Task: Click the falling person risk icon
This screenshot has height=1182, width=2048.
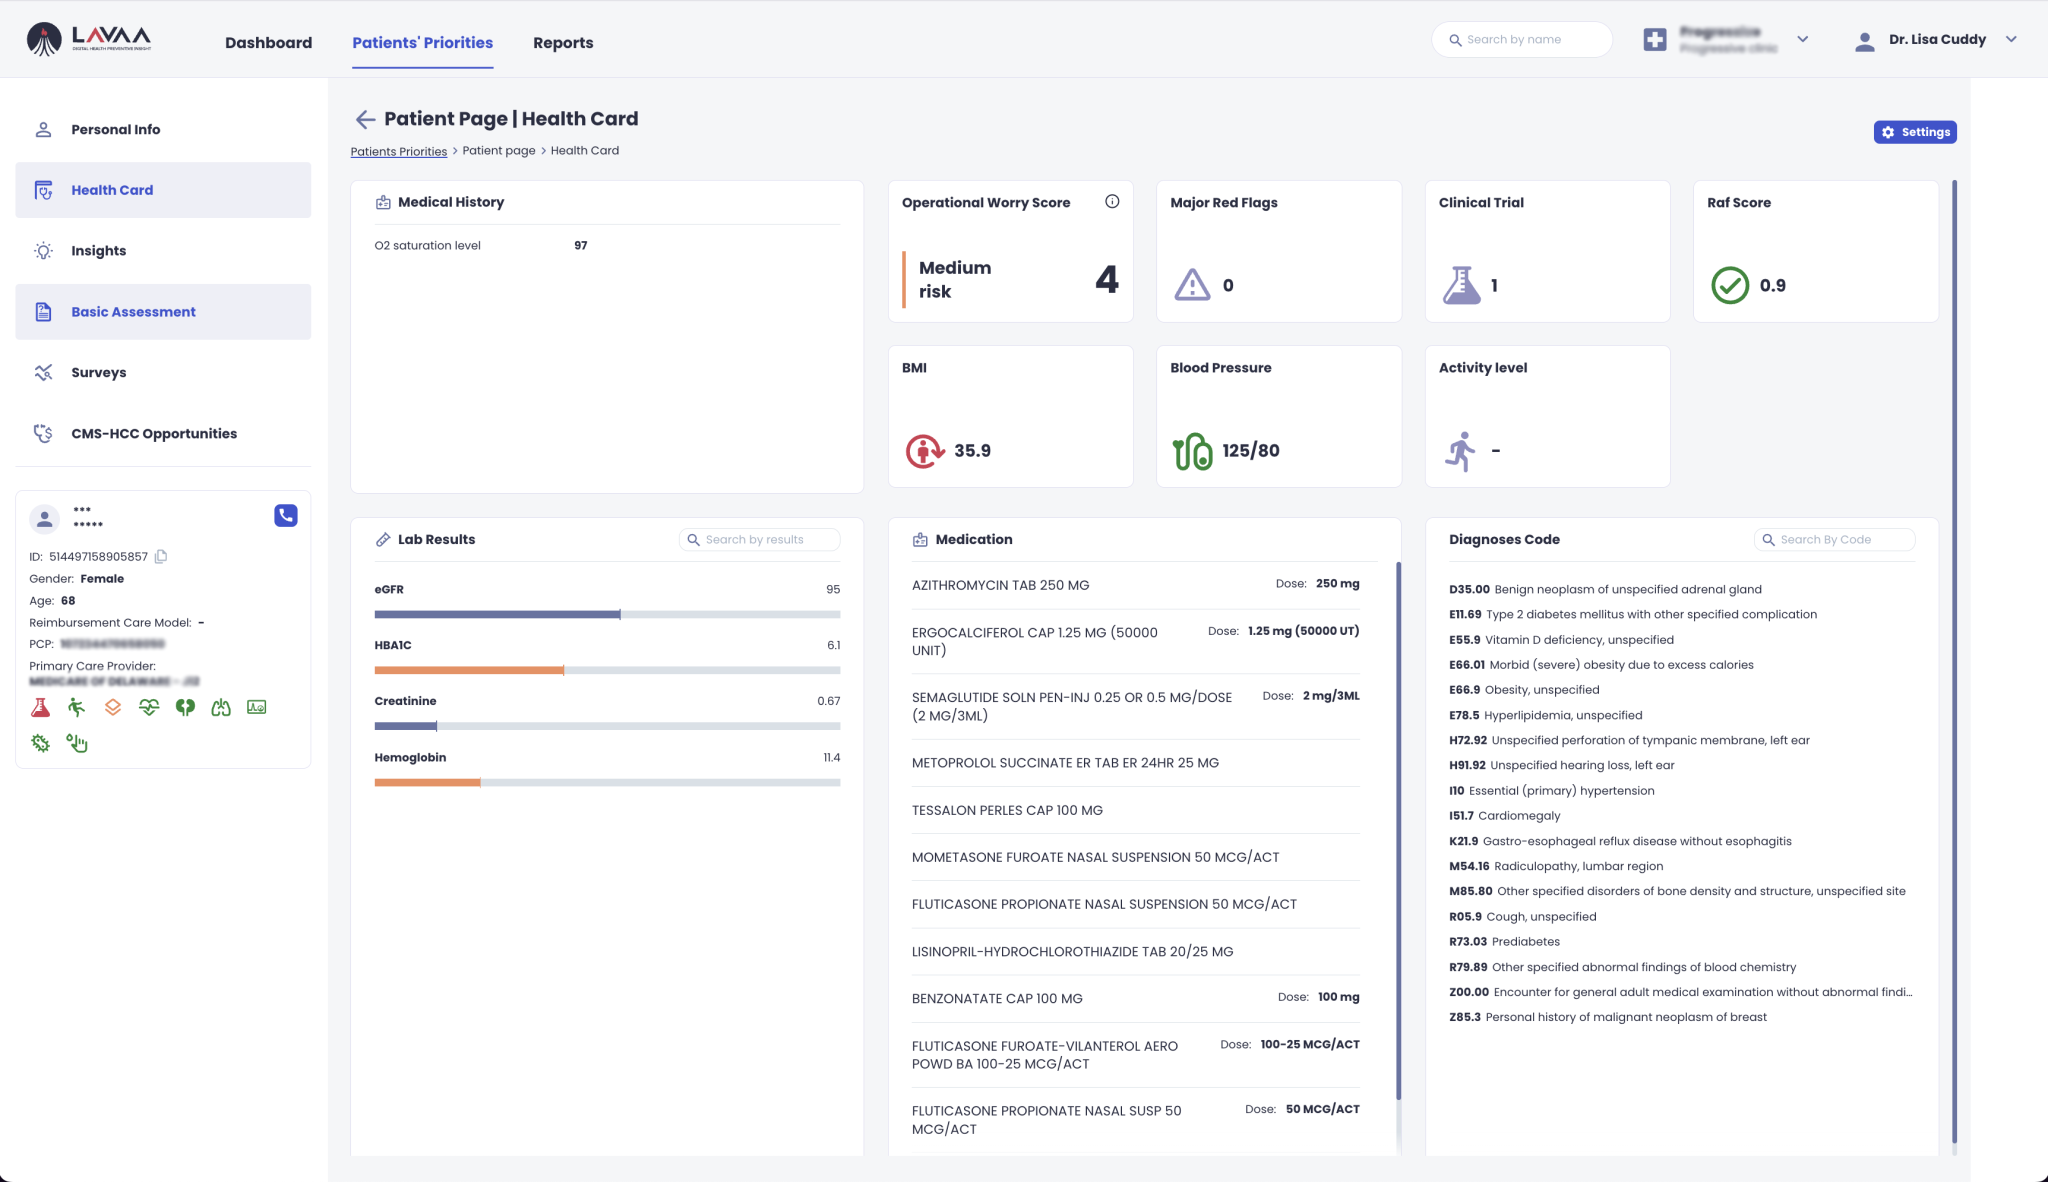Action: [x=77, y=708]
